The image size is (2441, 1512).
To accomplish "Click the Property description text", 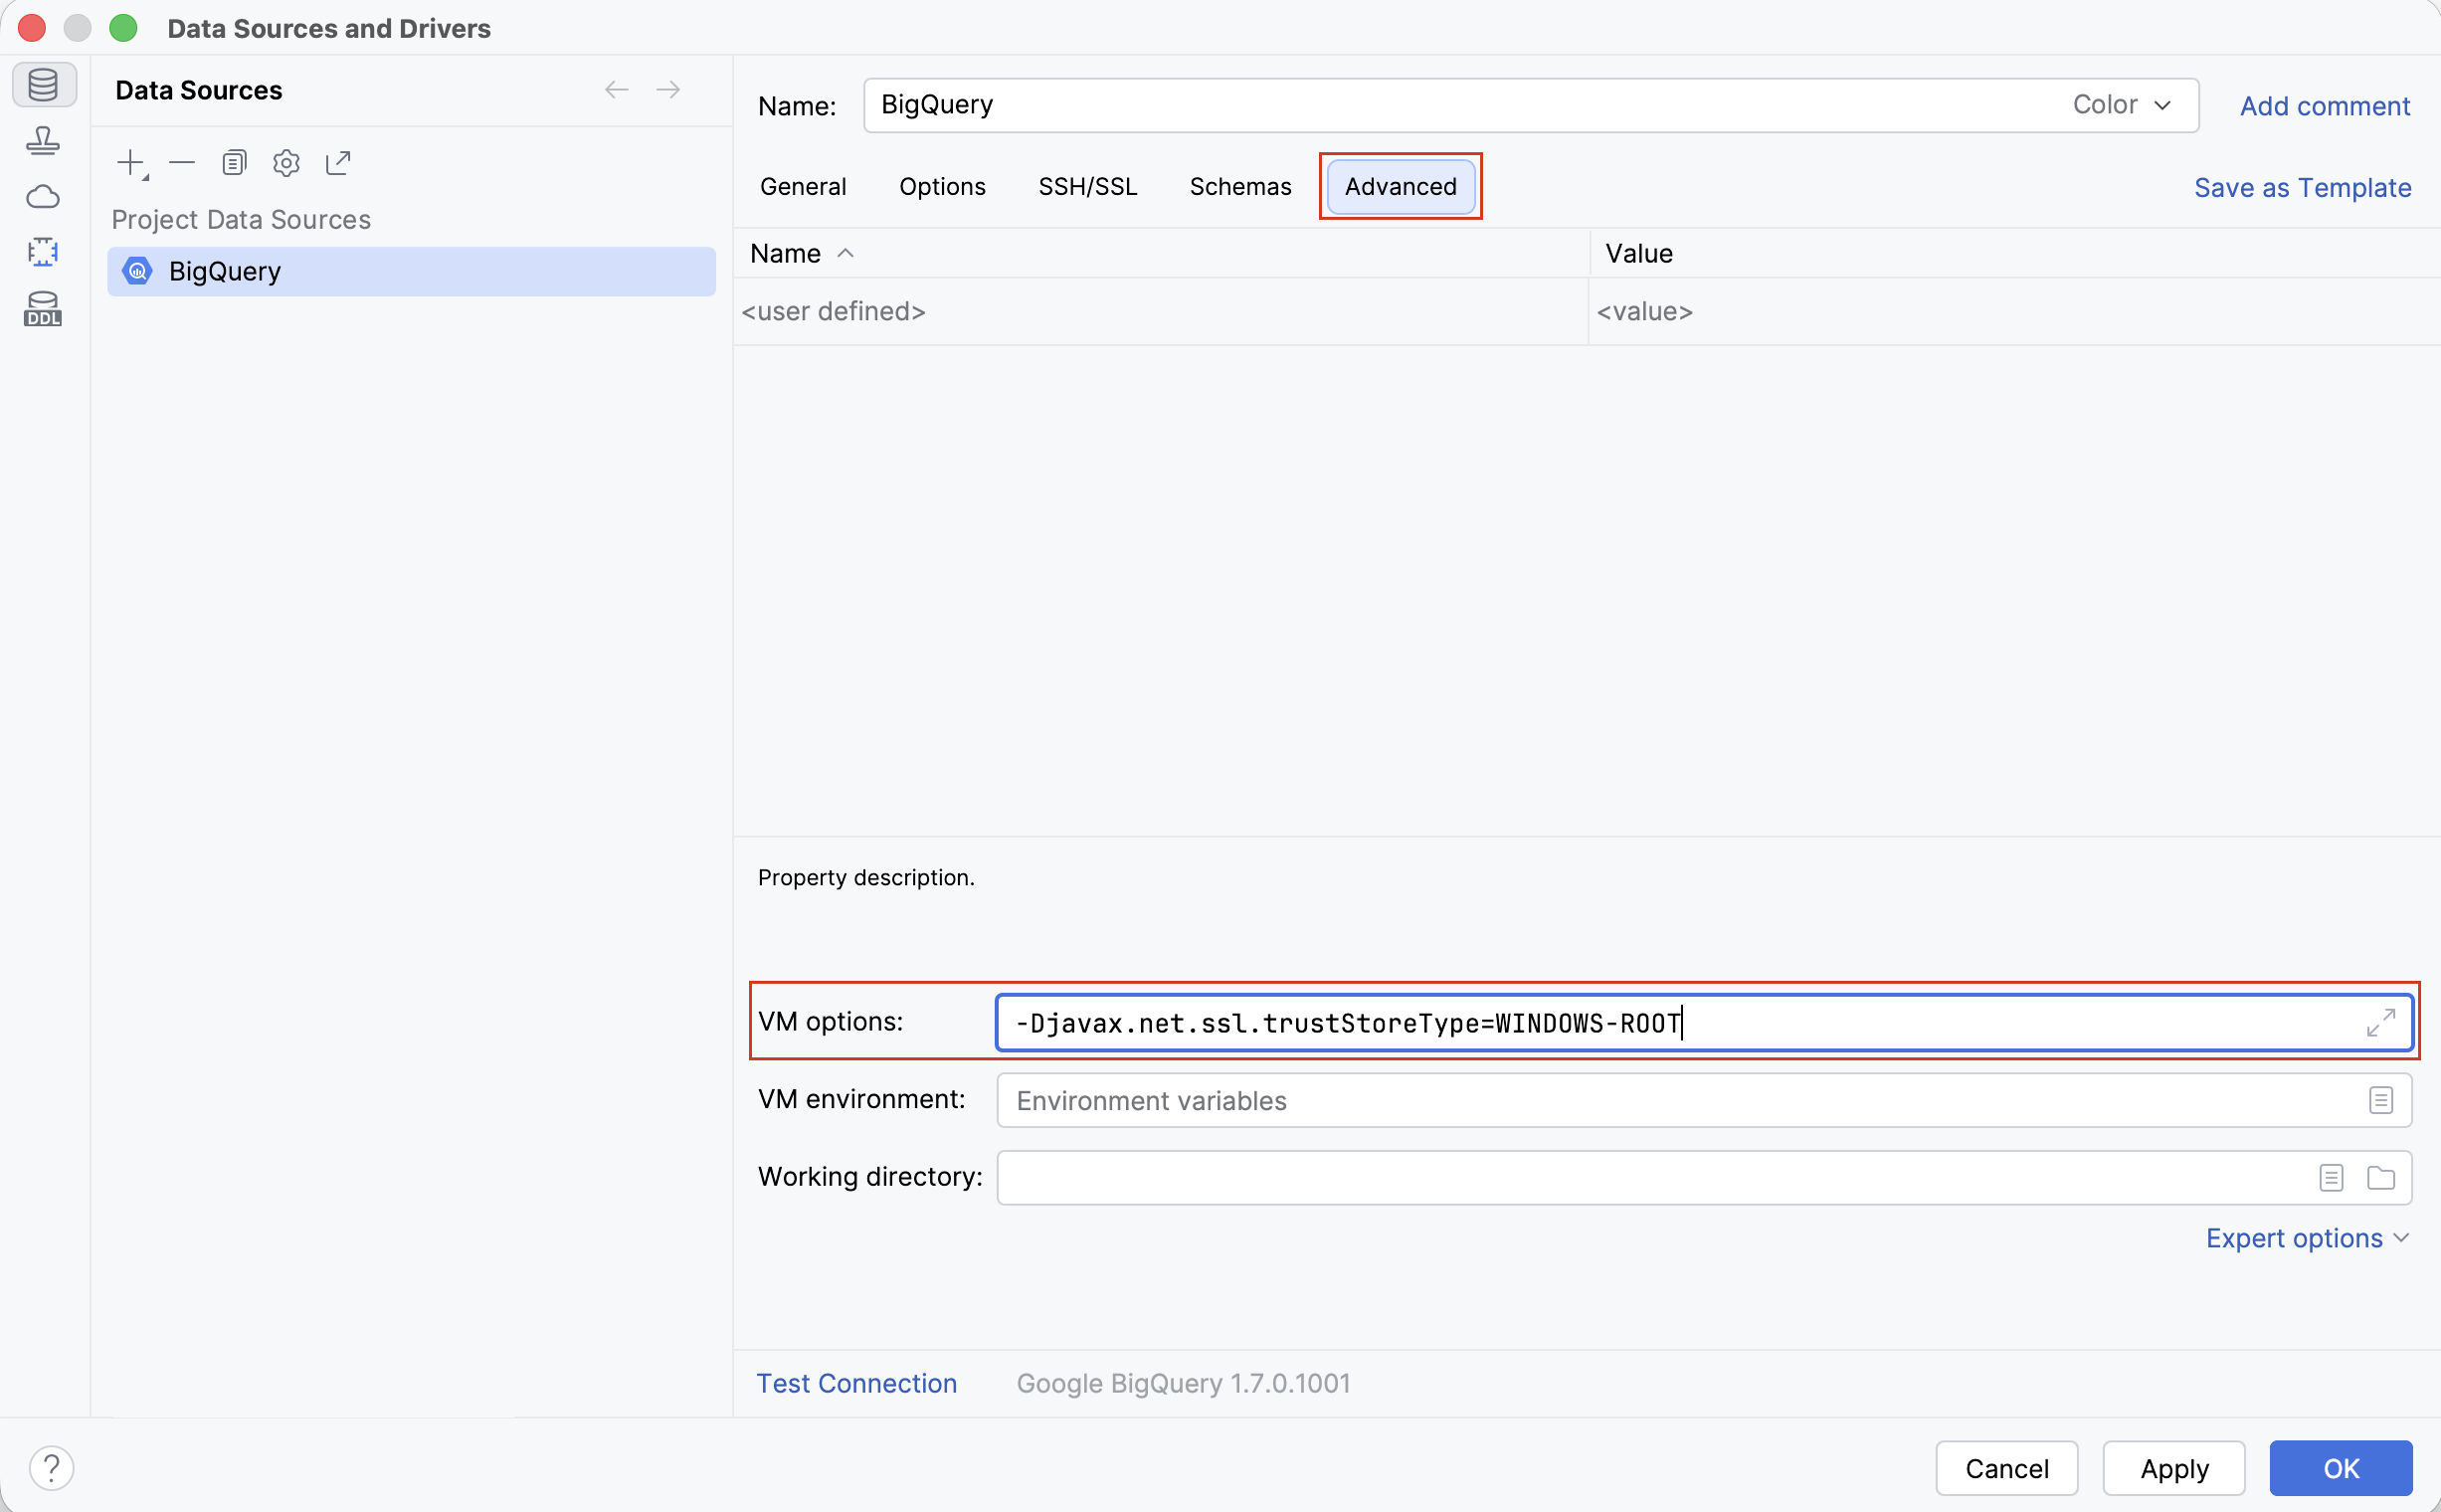I will click(866, 877).
